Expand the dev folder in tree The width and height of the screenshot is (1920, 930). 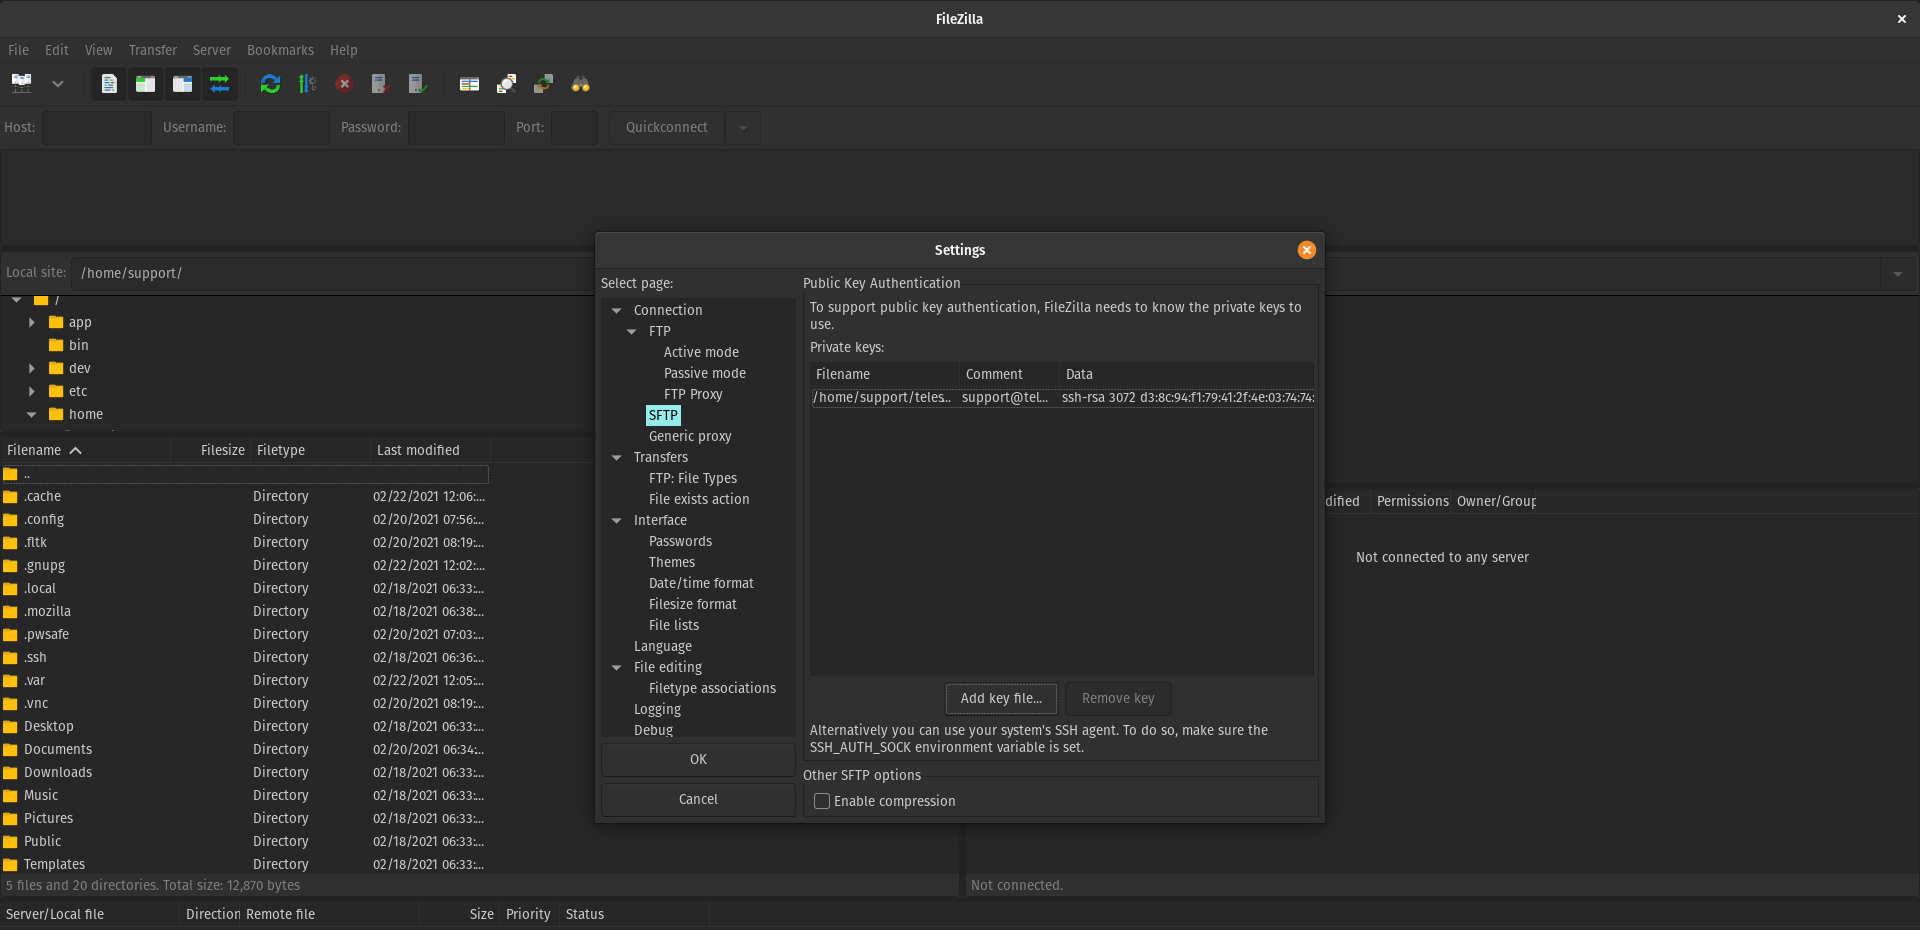(x=32, y=368)
